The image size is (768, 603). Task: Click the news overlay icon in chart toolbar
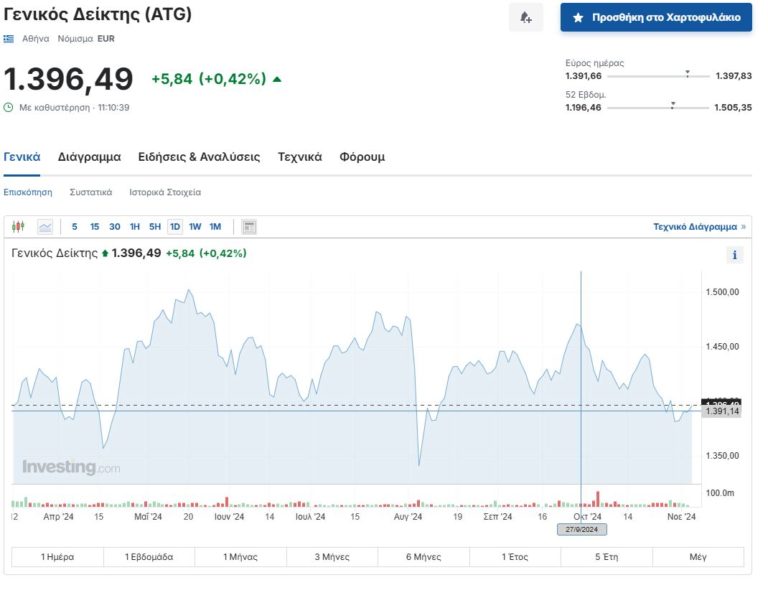[x=250, y=227]
